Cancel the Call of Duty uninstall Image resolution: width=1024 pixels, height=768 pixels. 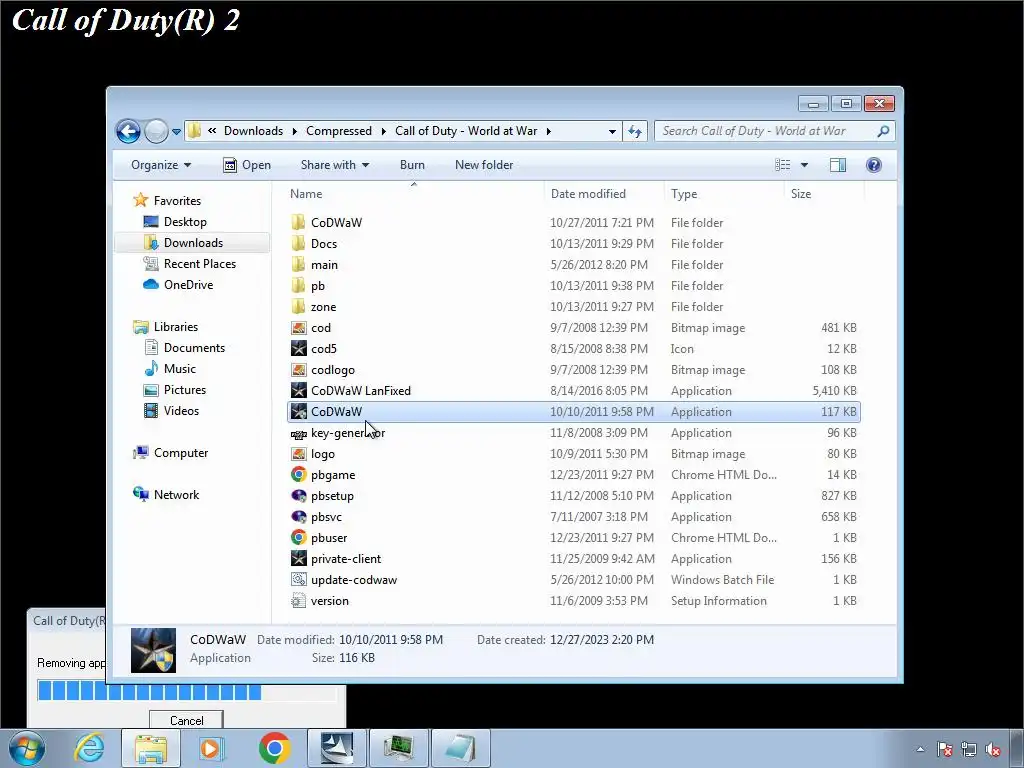click(x=187, y=720)
